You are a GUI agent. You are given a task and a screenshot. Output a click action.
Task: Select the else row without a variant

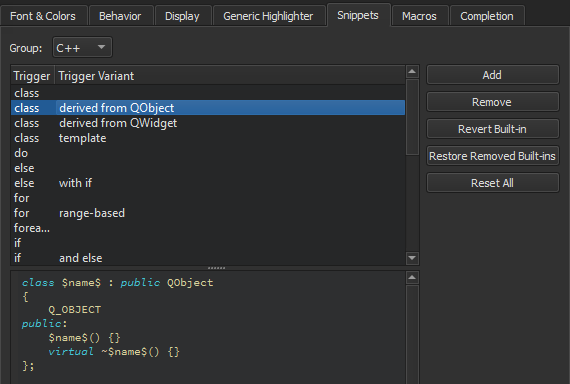(208, 168)
